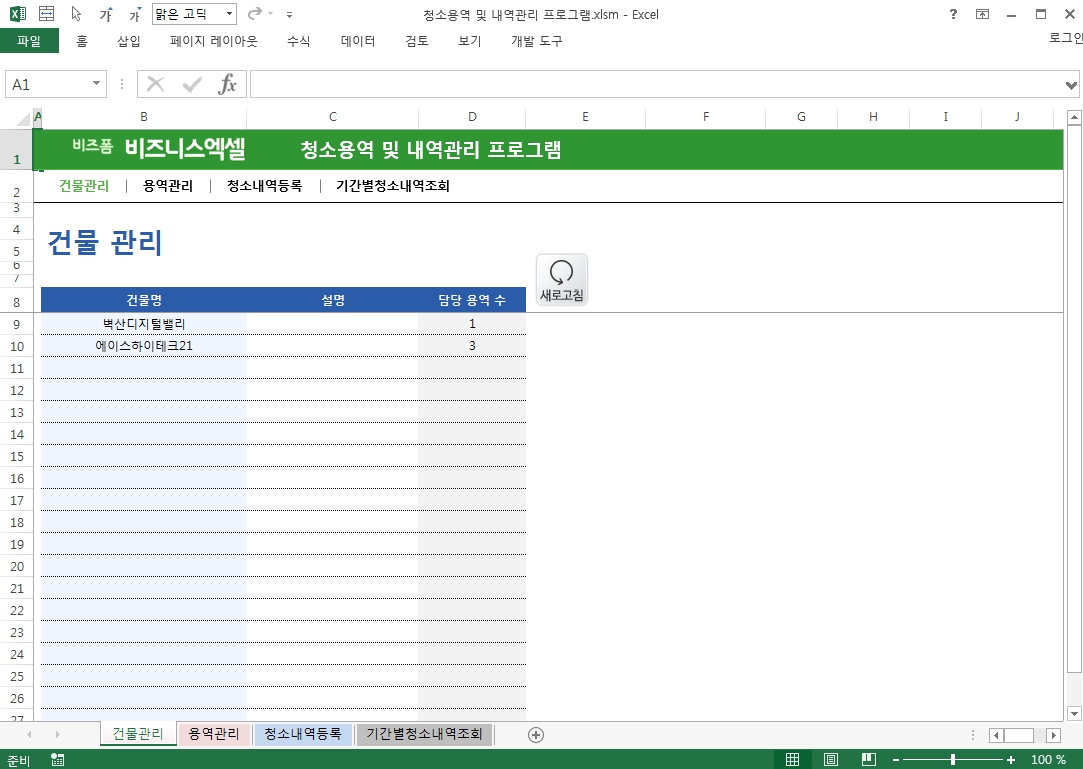
Task: Add a new sheet with the plus icon
Action: (x=536, y=735)
